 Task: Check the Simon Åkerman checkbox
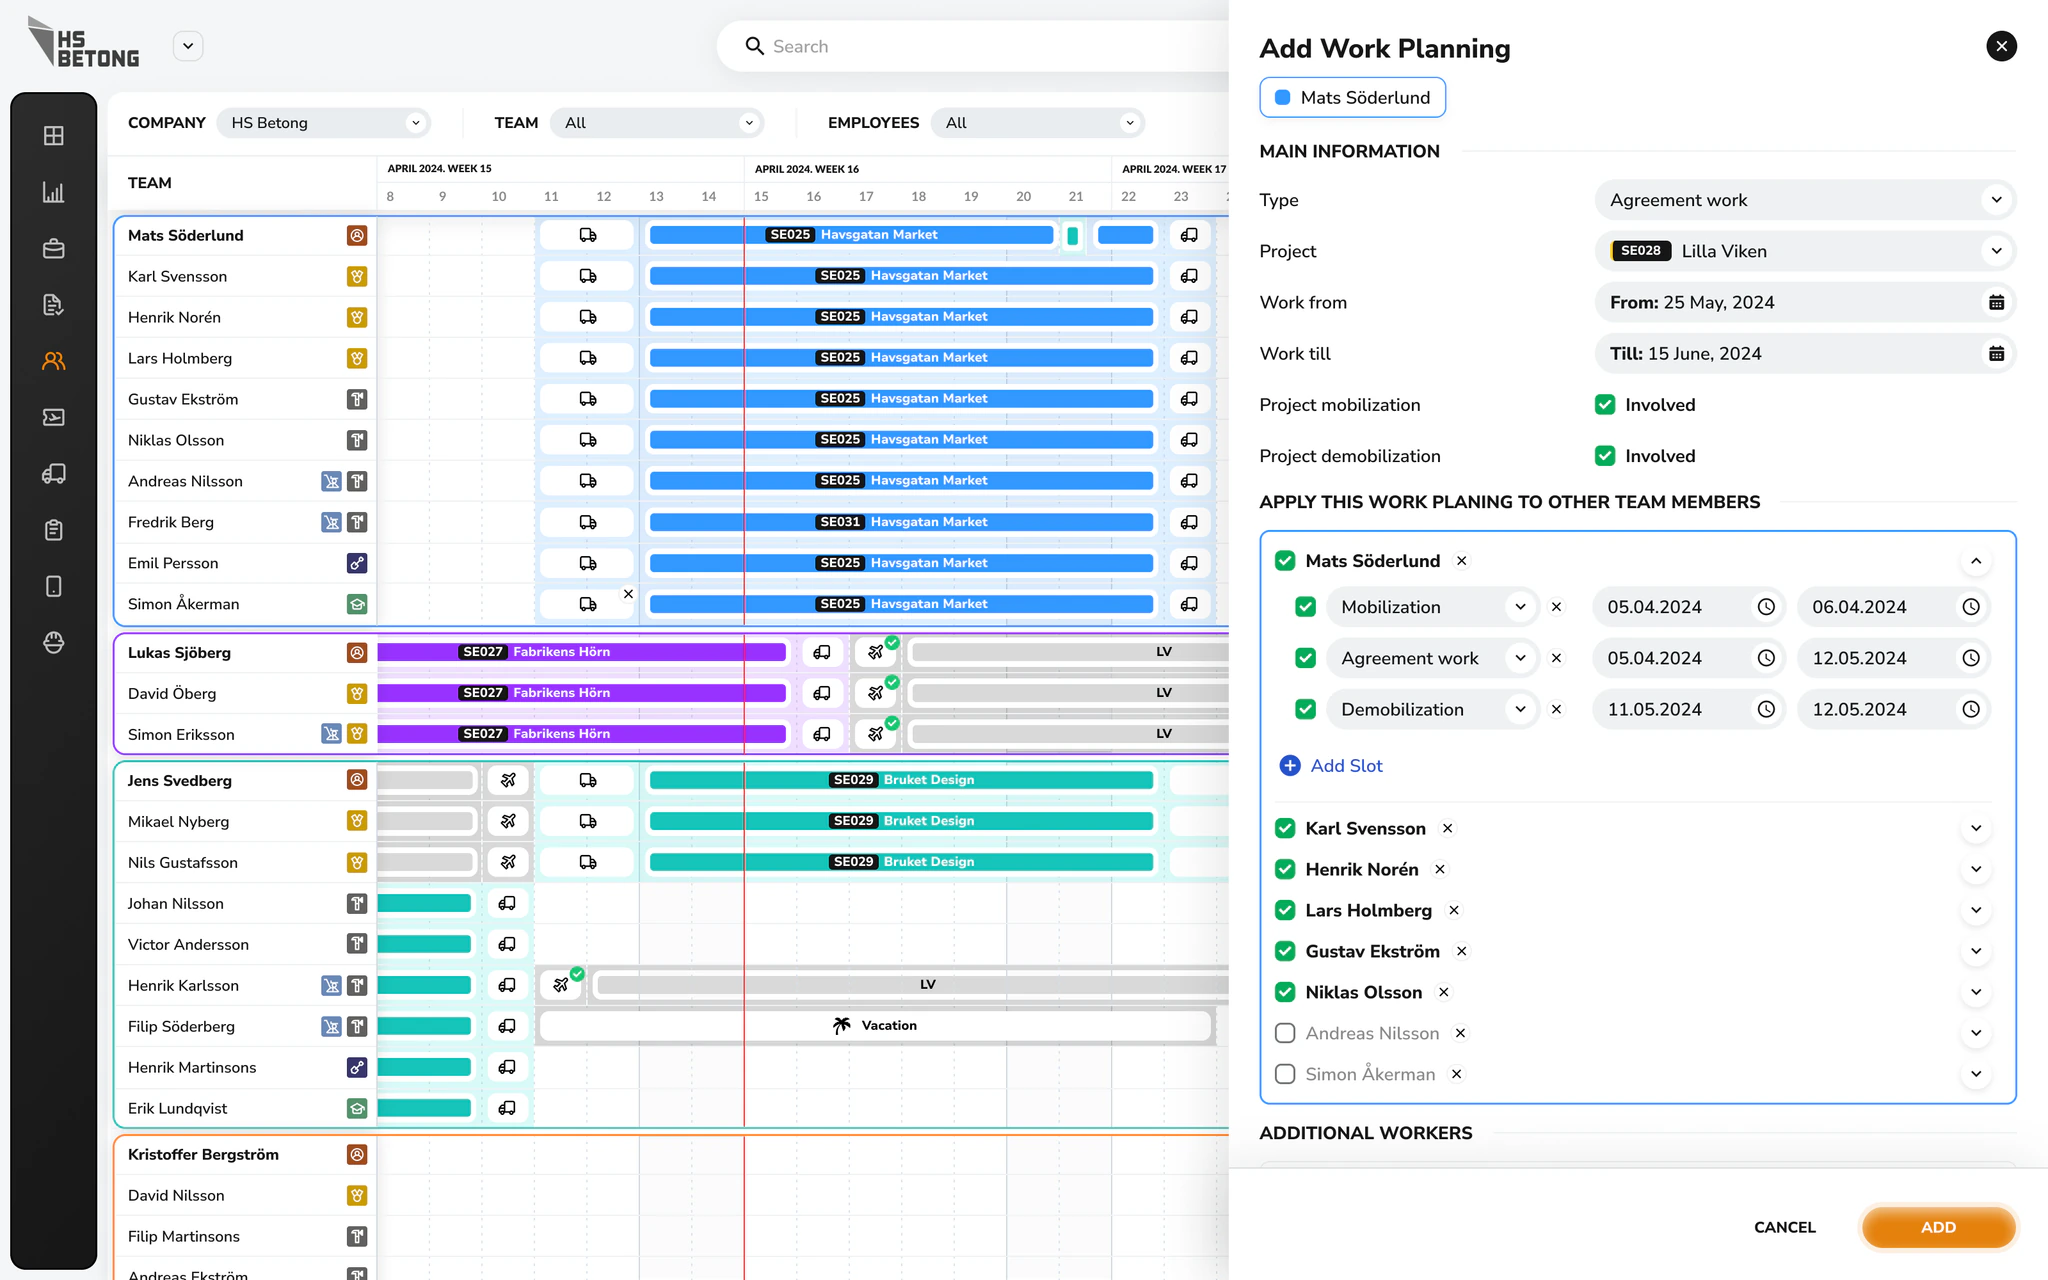click(1285, 1074)
